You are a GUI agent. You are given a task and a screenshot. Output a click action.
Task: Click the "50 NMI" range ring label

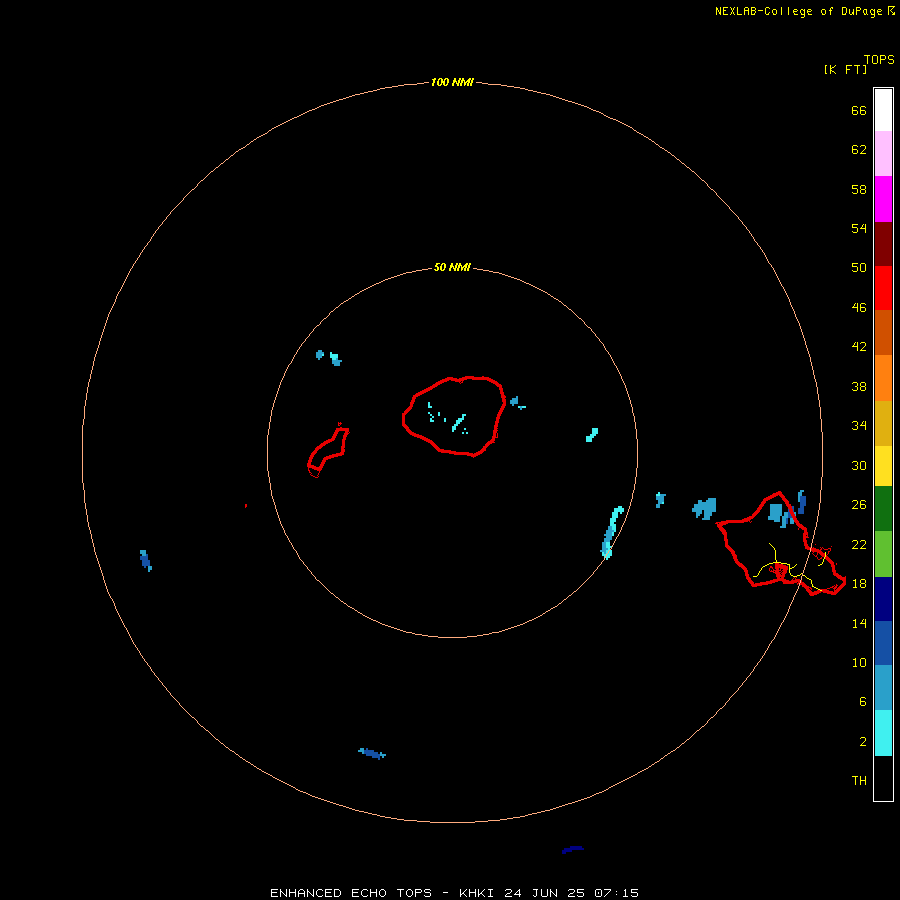452,267
